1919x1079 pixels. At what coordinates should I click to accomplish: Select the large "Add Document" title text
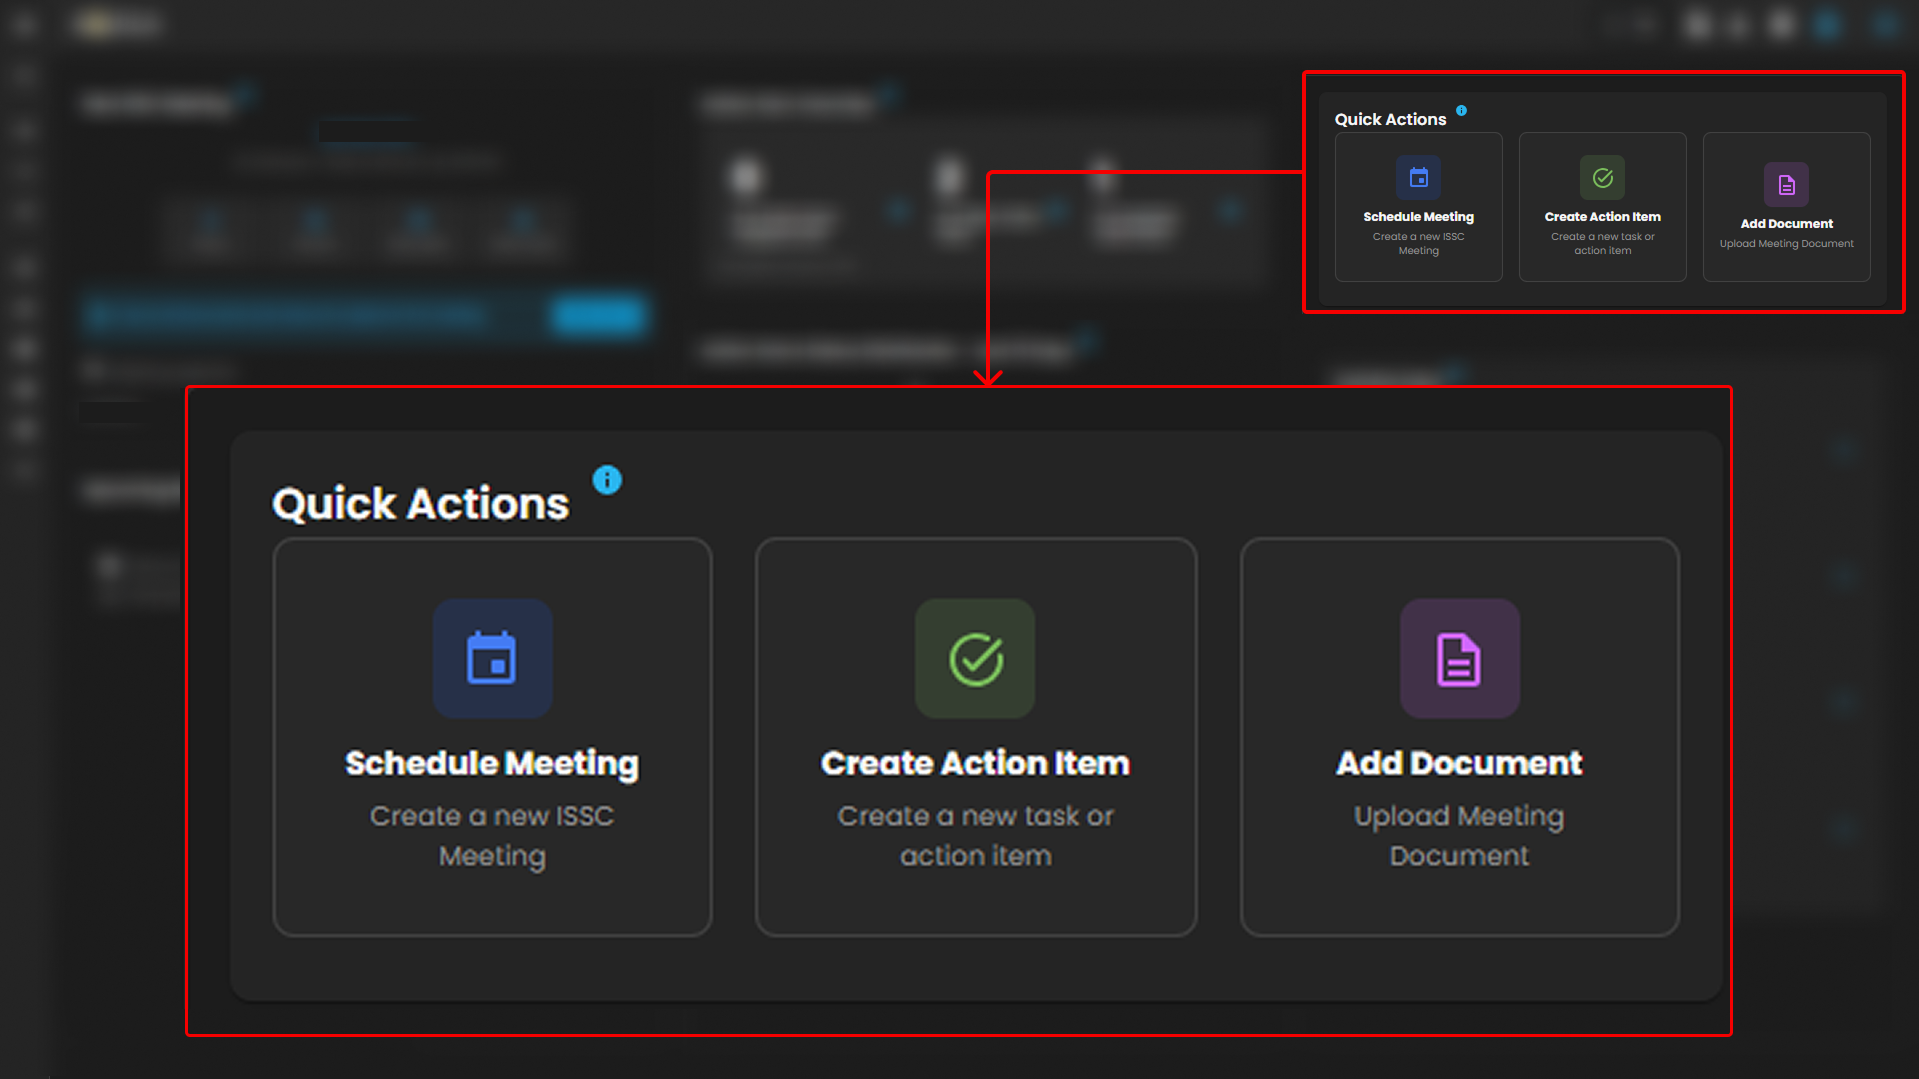pyautogui.click(x=1459, y=763)
